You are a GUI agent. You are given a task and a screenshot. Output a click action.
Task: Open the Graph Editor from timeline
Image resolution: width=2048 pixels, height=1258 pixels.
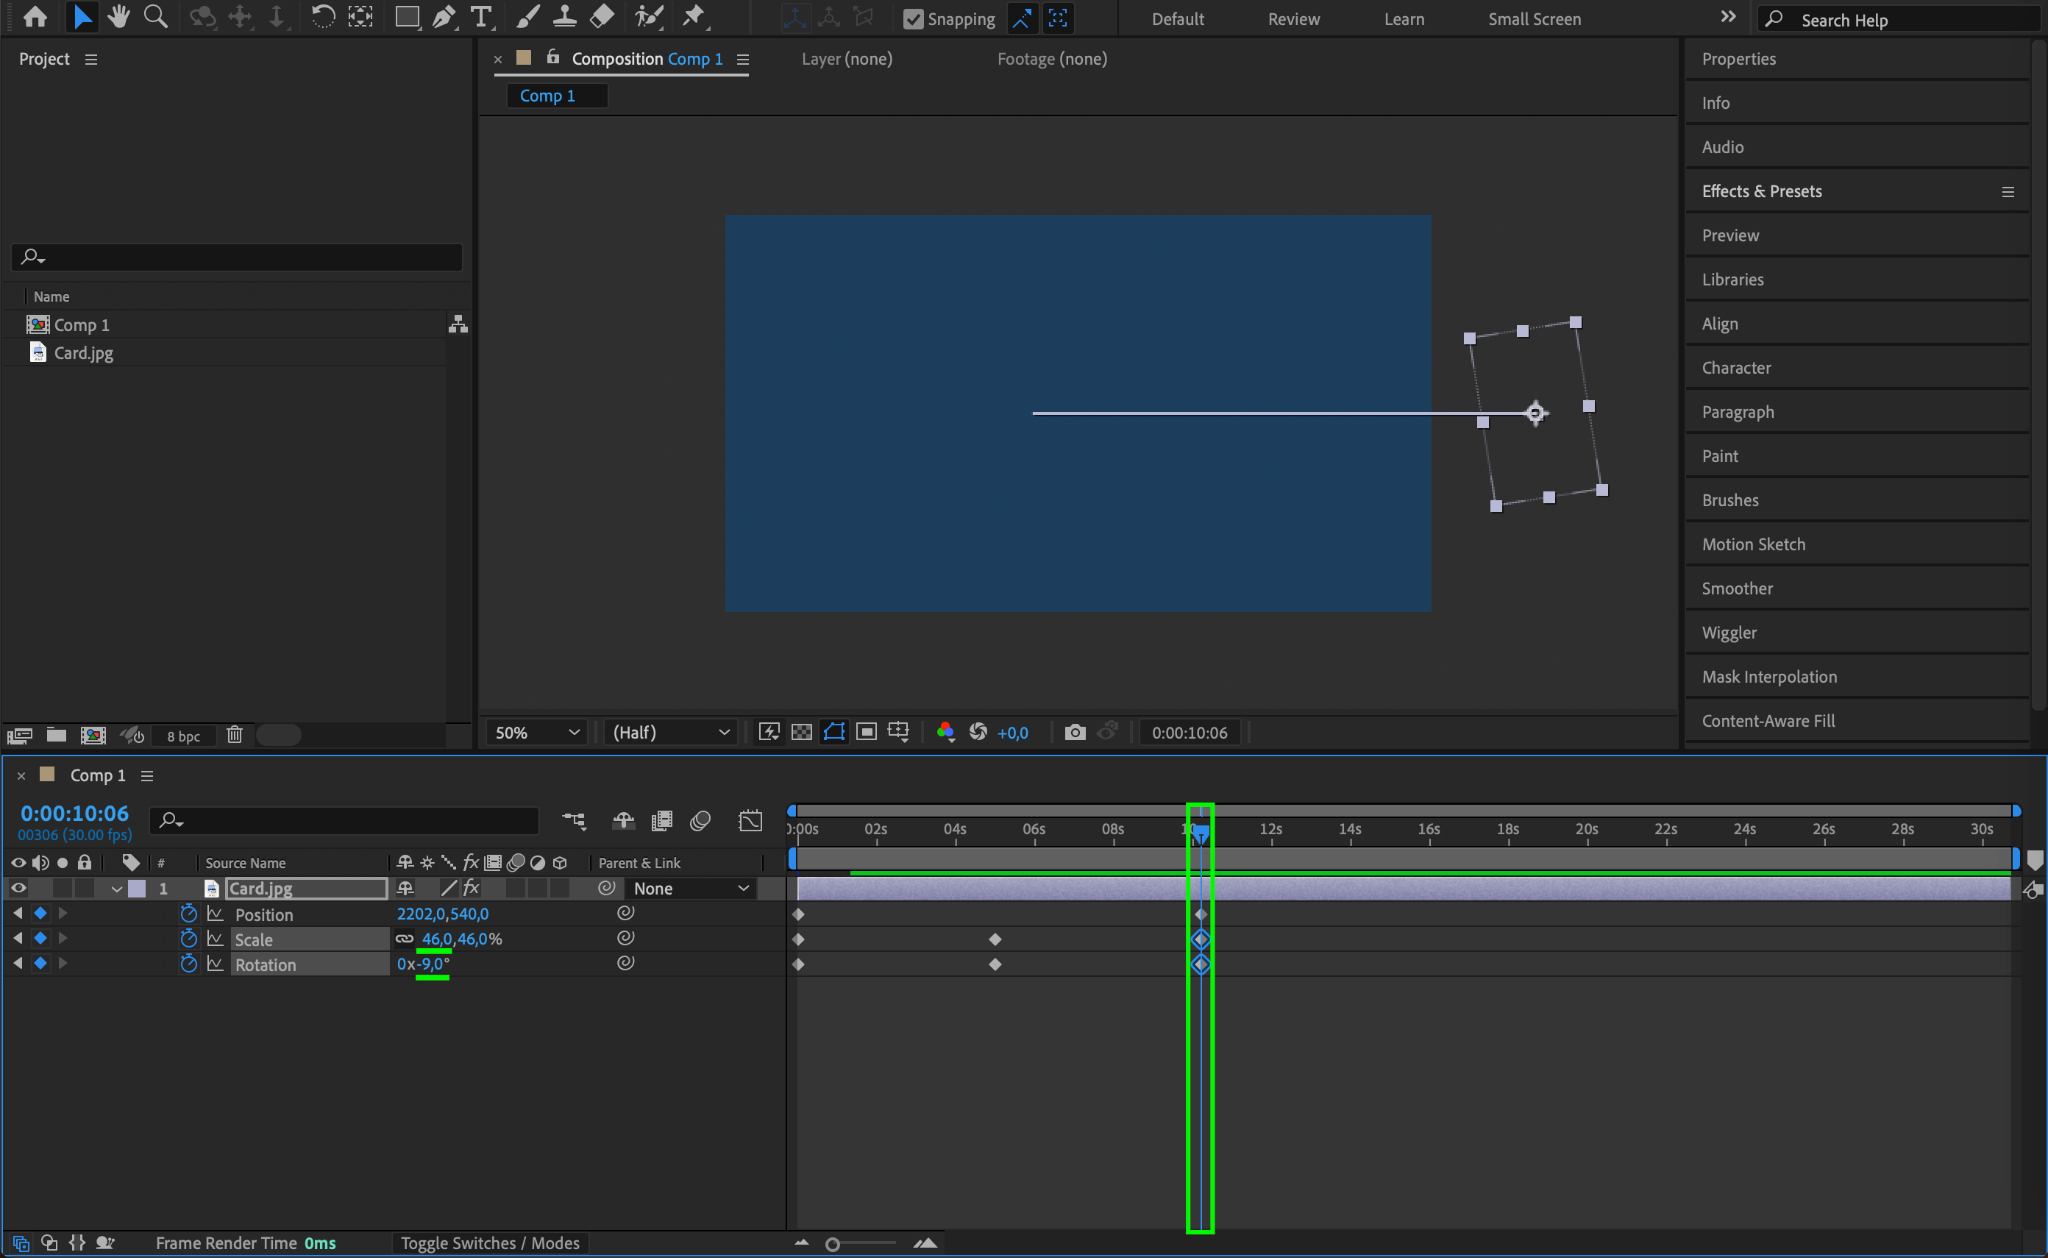750,821
